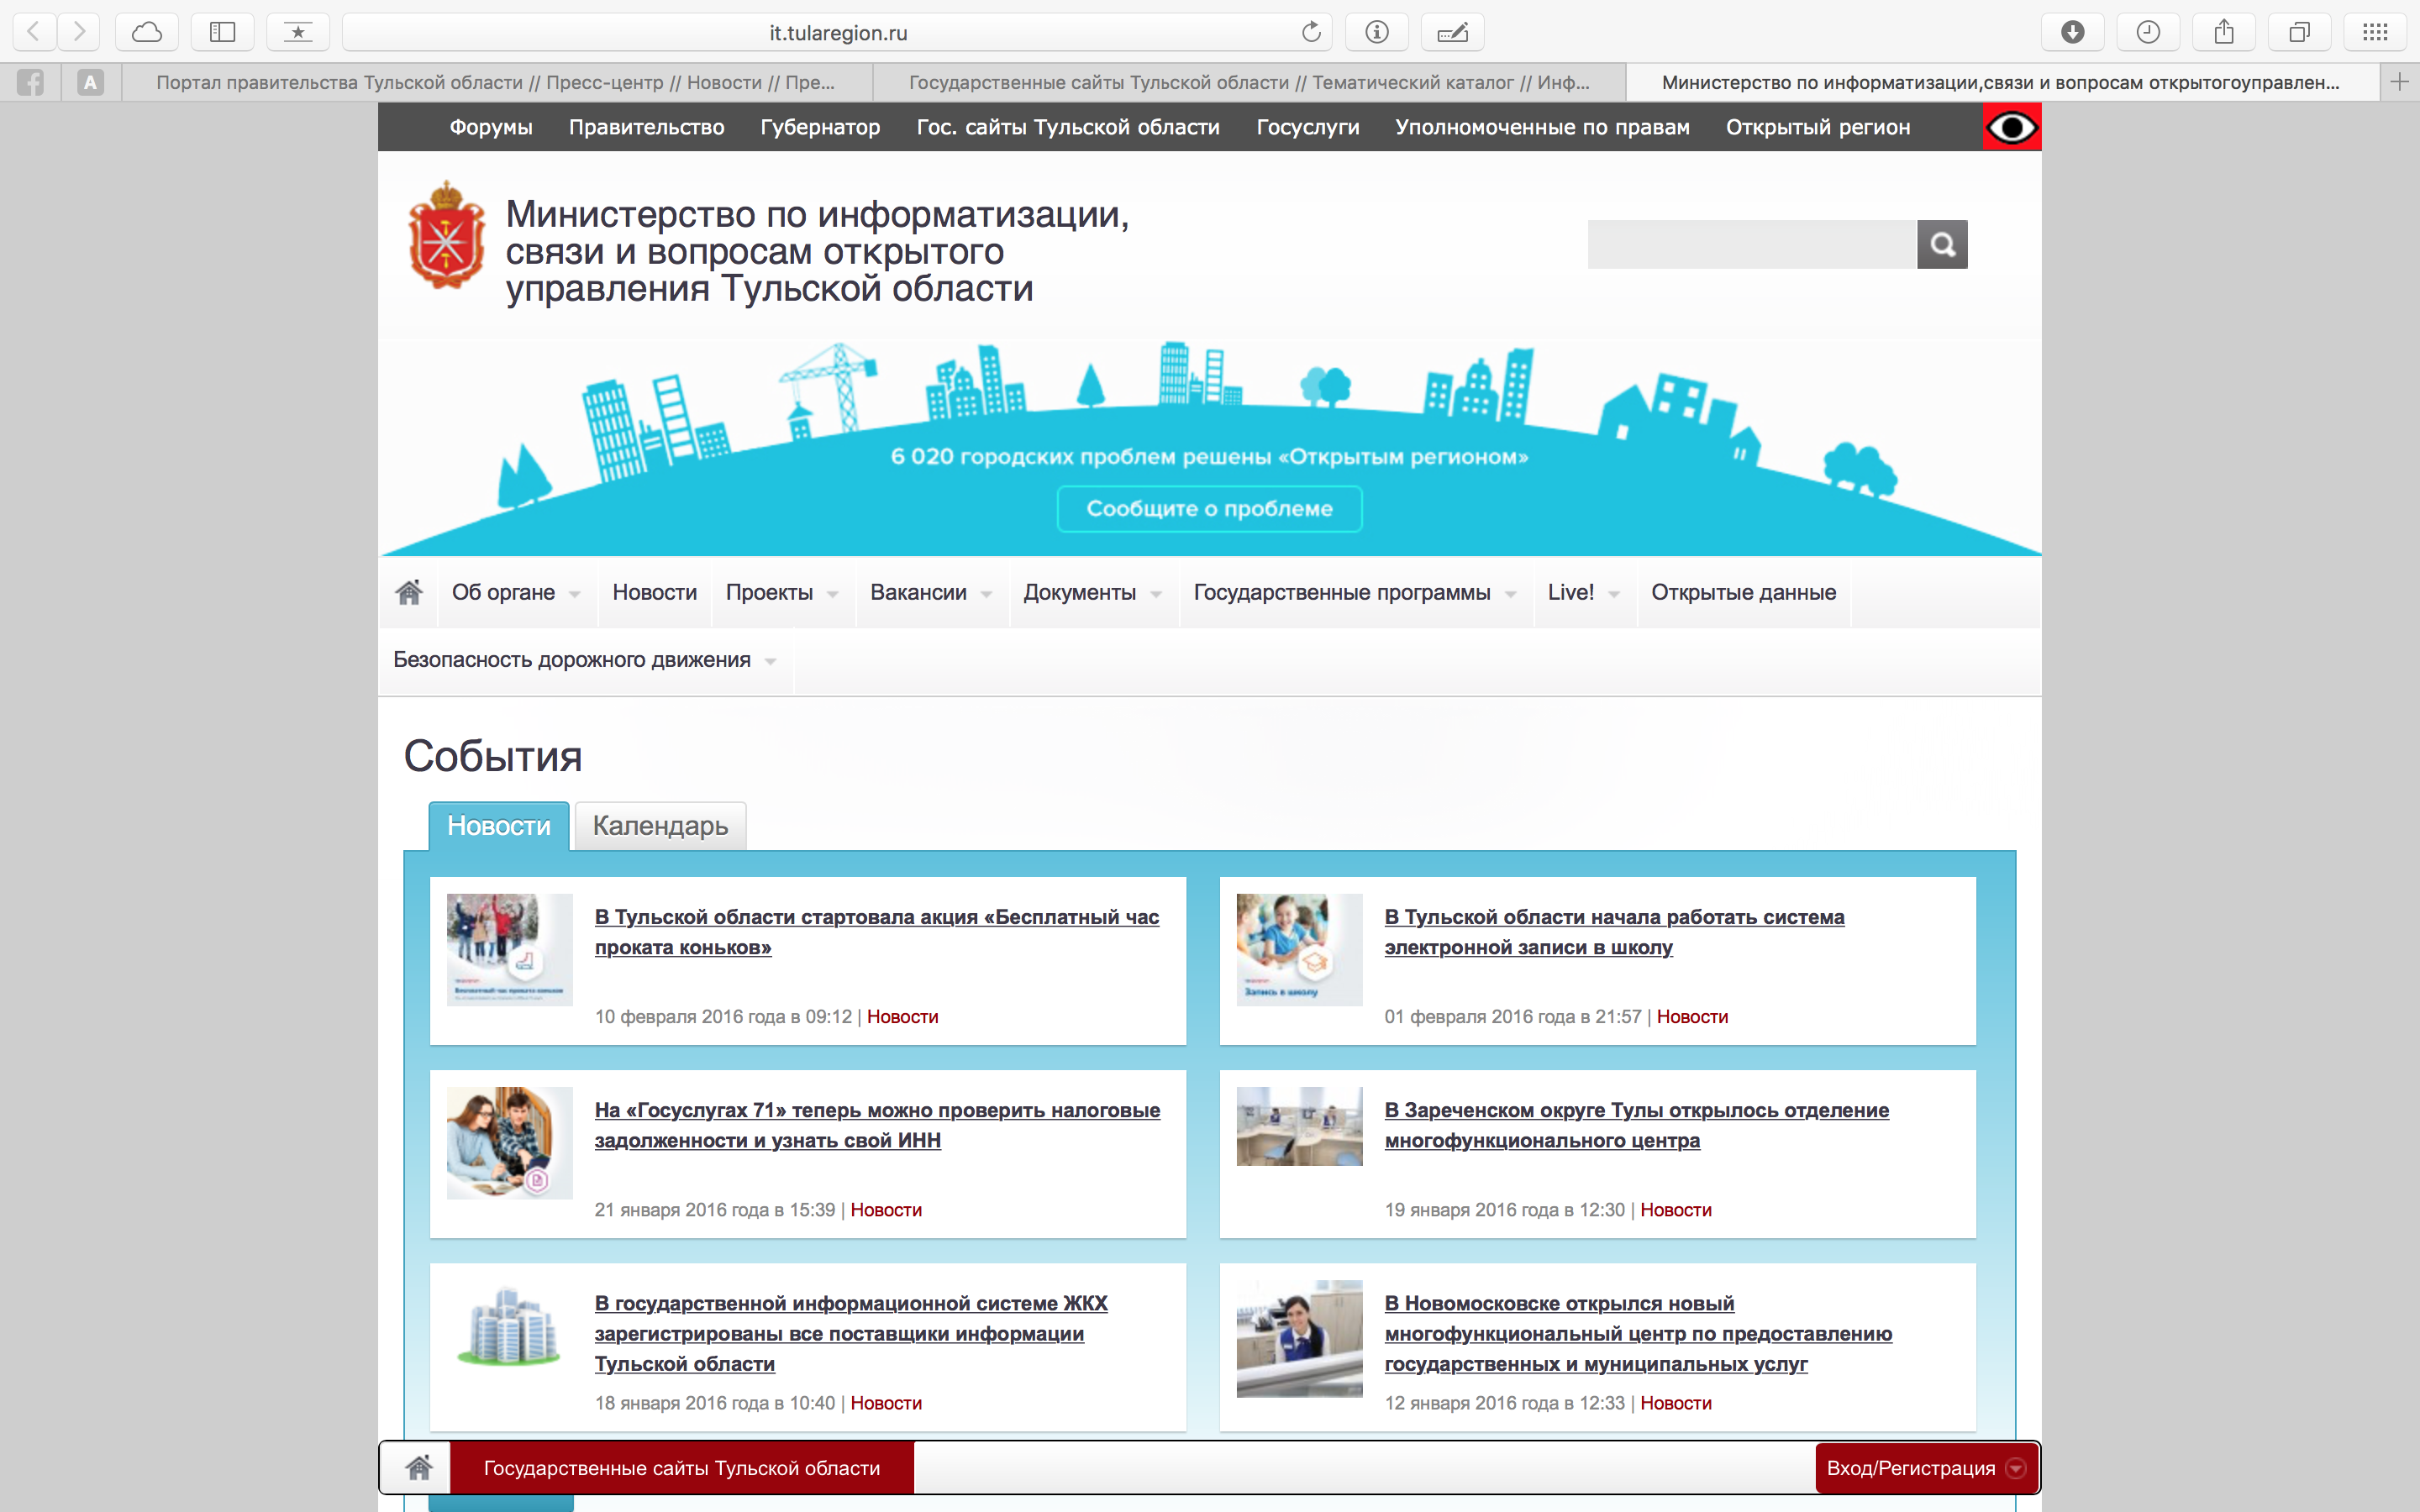The image size is (2420, 1512).
Task: Click the home icon in bottom bar
Action: [x=419, y=1468]
